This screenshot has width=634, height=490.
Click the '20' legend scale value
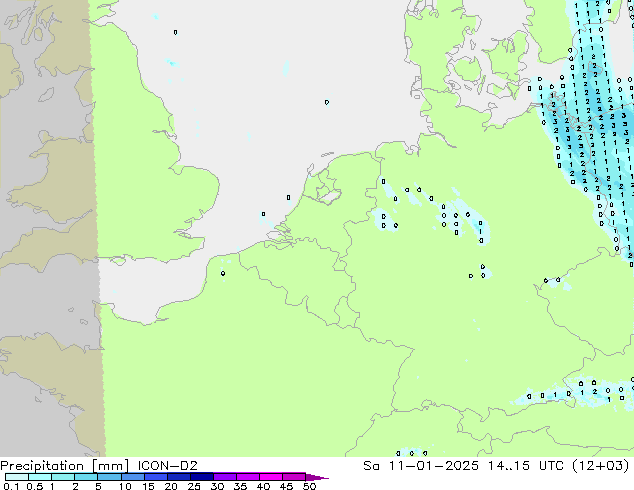click(x=171, y=486)
